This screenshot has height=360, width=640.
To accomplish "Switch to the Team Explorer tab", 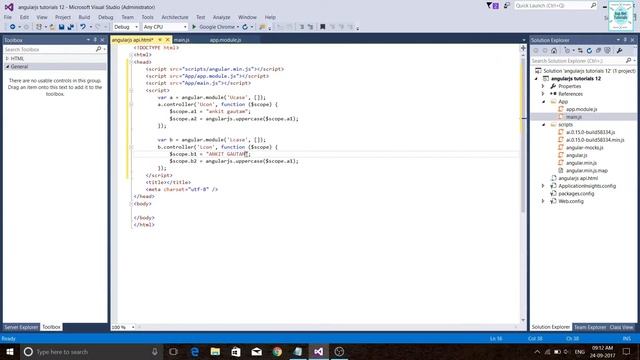I will (x=590, y=327).
